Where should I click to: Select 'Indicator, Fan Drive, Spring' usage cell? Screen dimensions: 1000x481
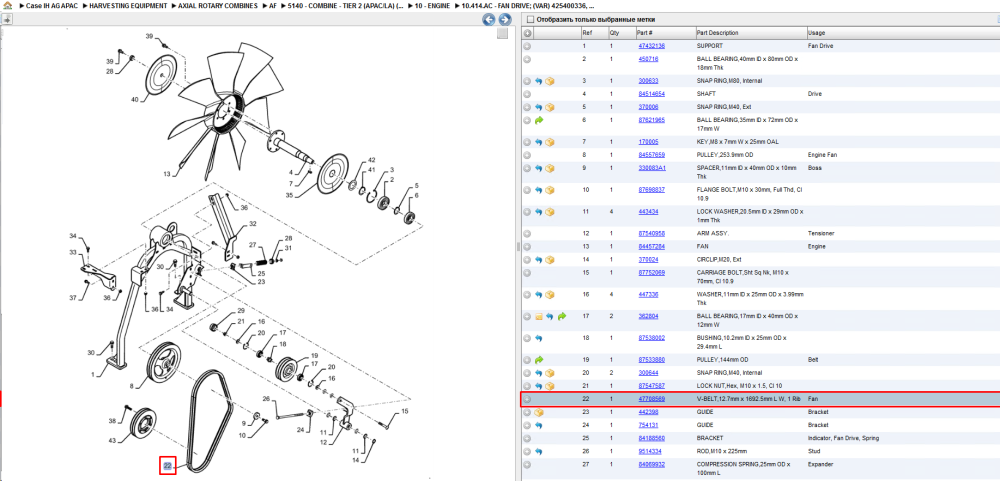click(x=844, y=438)
